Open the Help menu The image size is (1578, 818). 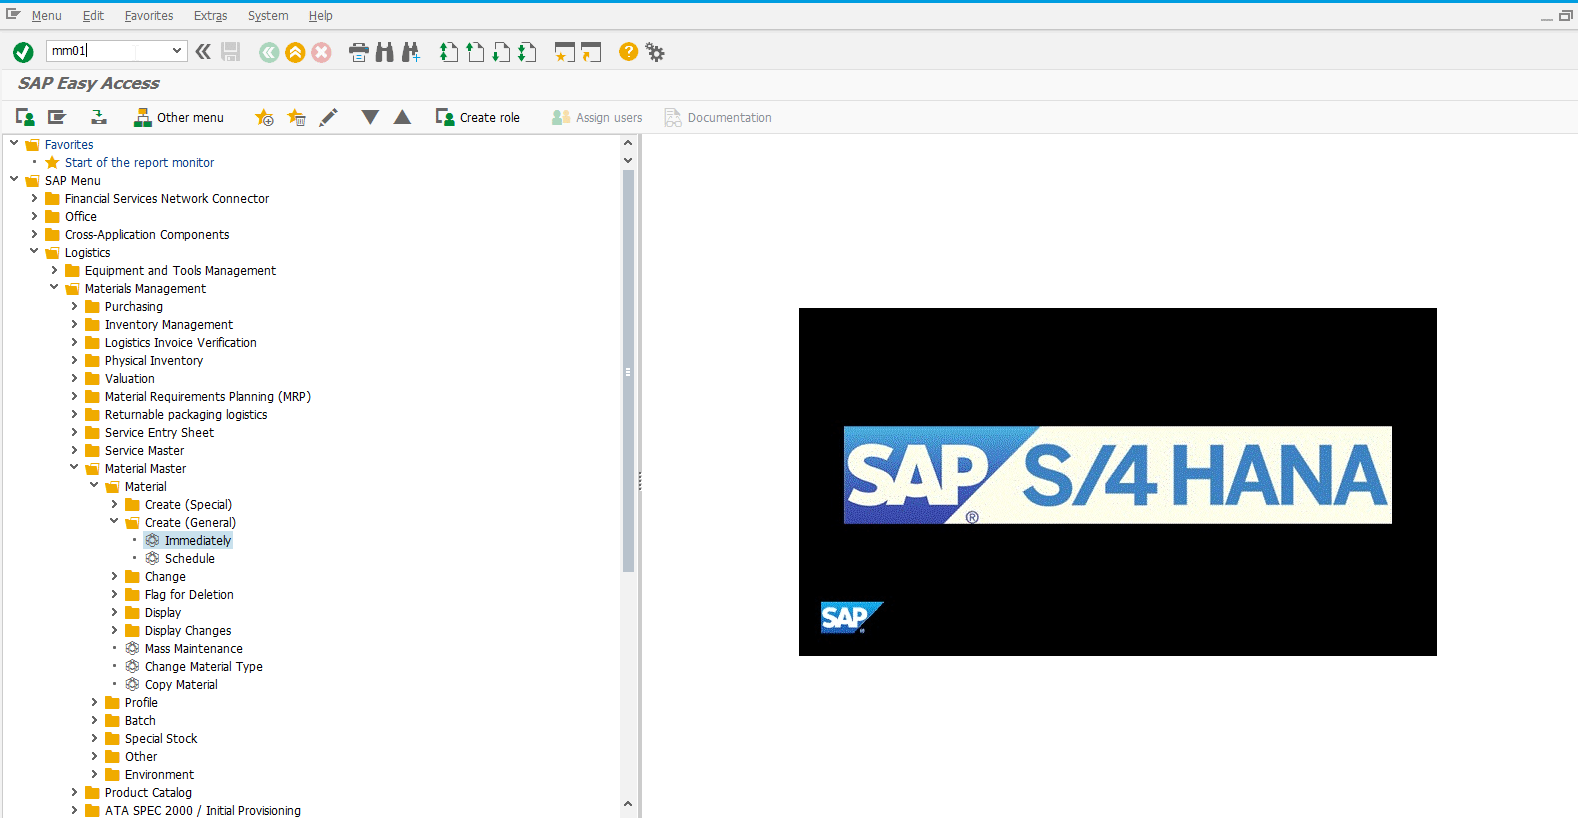coord(321,16)
